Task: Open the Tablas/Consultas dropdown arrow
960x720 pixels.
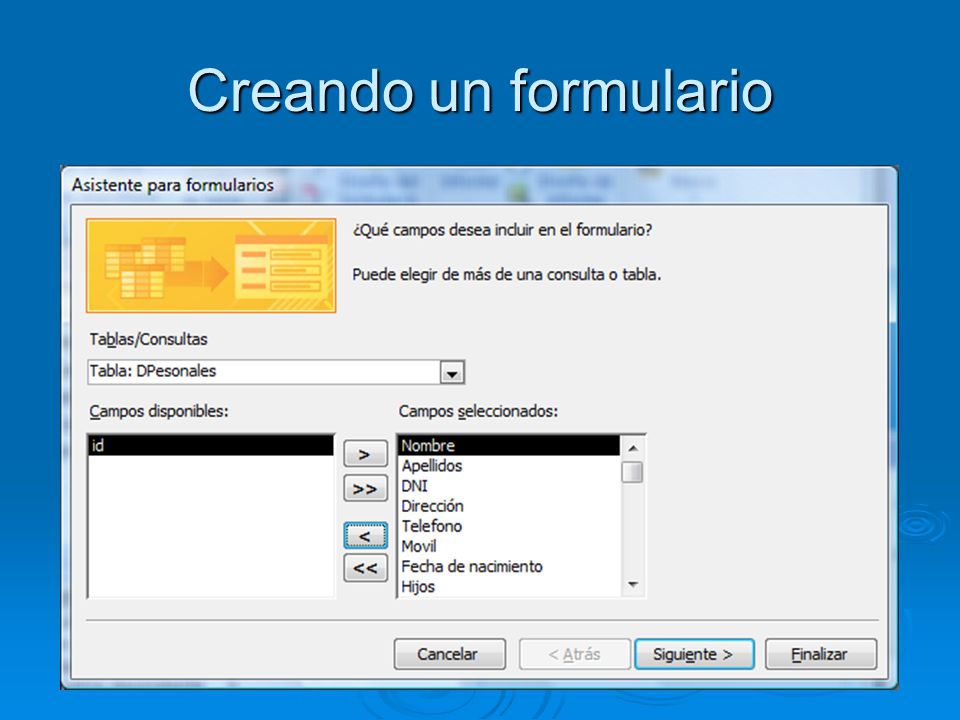Action: (452, 372)
